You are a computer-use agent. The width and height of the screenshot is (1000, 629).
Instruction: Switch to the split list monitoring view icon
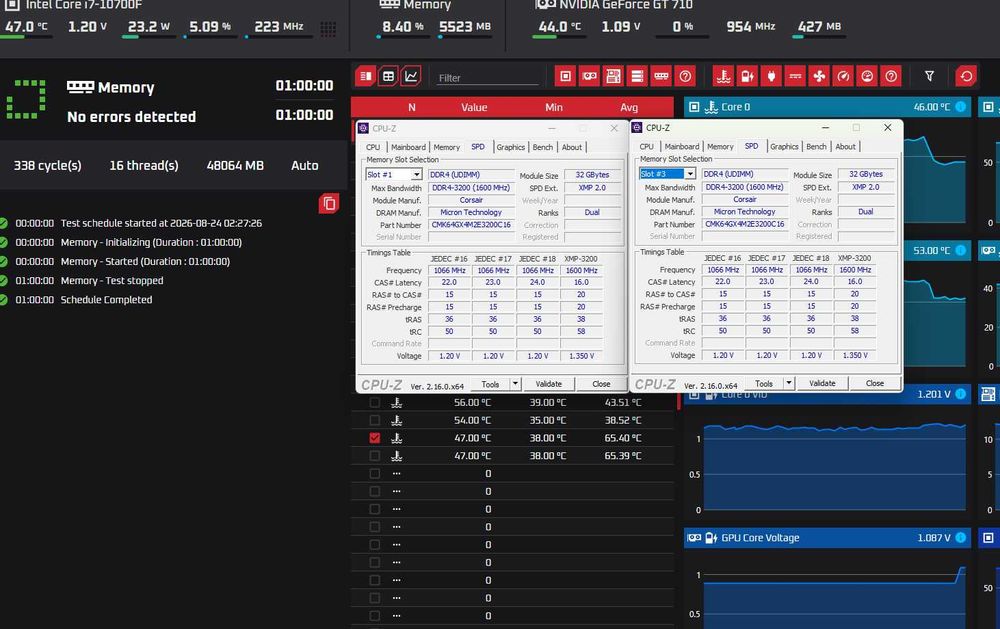(x=365, y=77)
